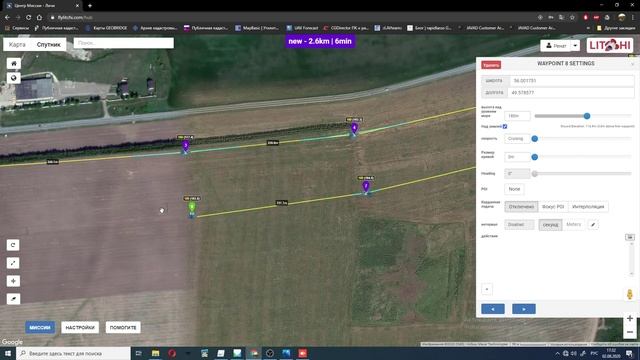The height and width of the screenshot is (360, 640).
Task: Click the altitude value field
Action: [x=517, y=116]
